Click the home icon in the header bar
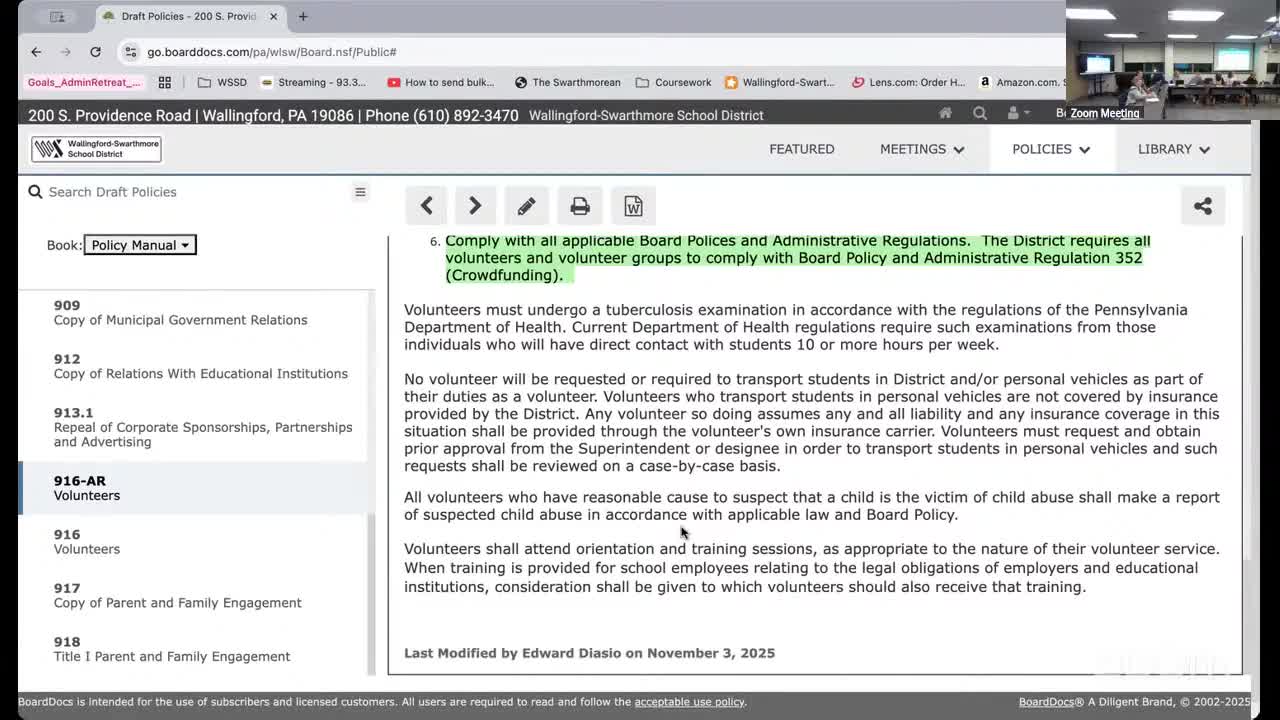Image resolution: width=1280 pixels, height=720 pixels. coord(944,113)
